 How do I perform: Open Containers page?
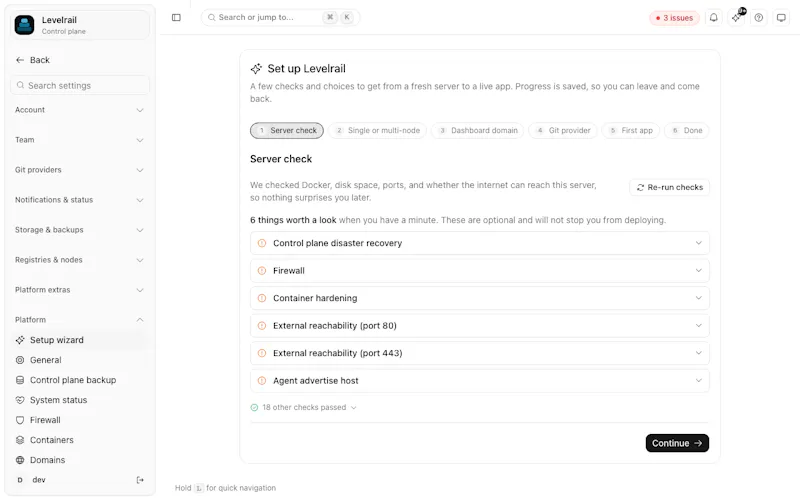point(79,440)
